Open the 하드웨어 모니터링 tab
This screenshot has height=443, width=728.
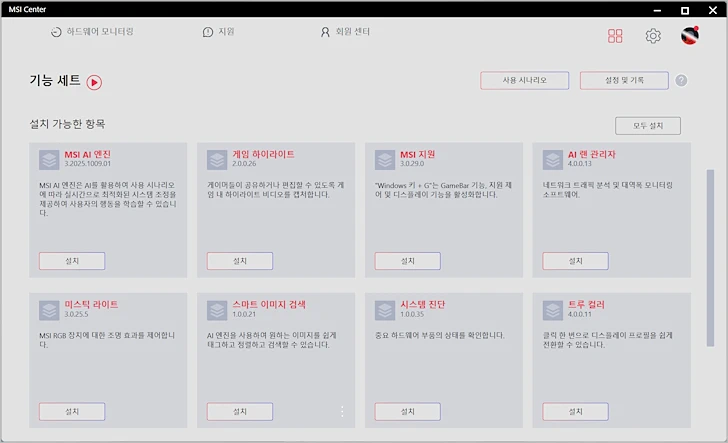click(92, 32)
